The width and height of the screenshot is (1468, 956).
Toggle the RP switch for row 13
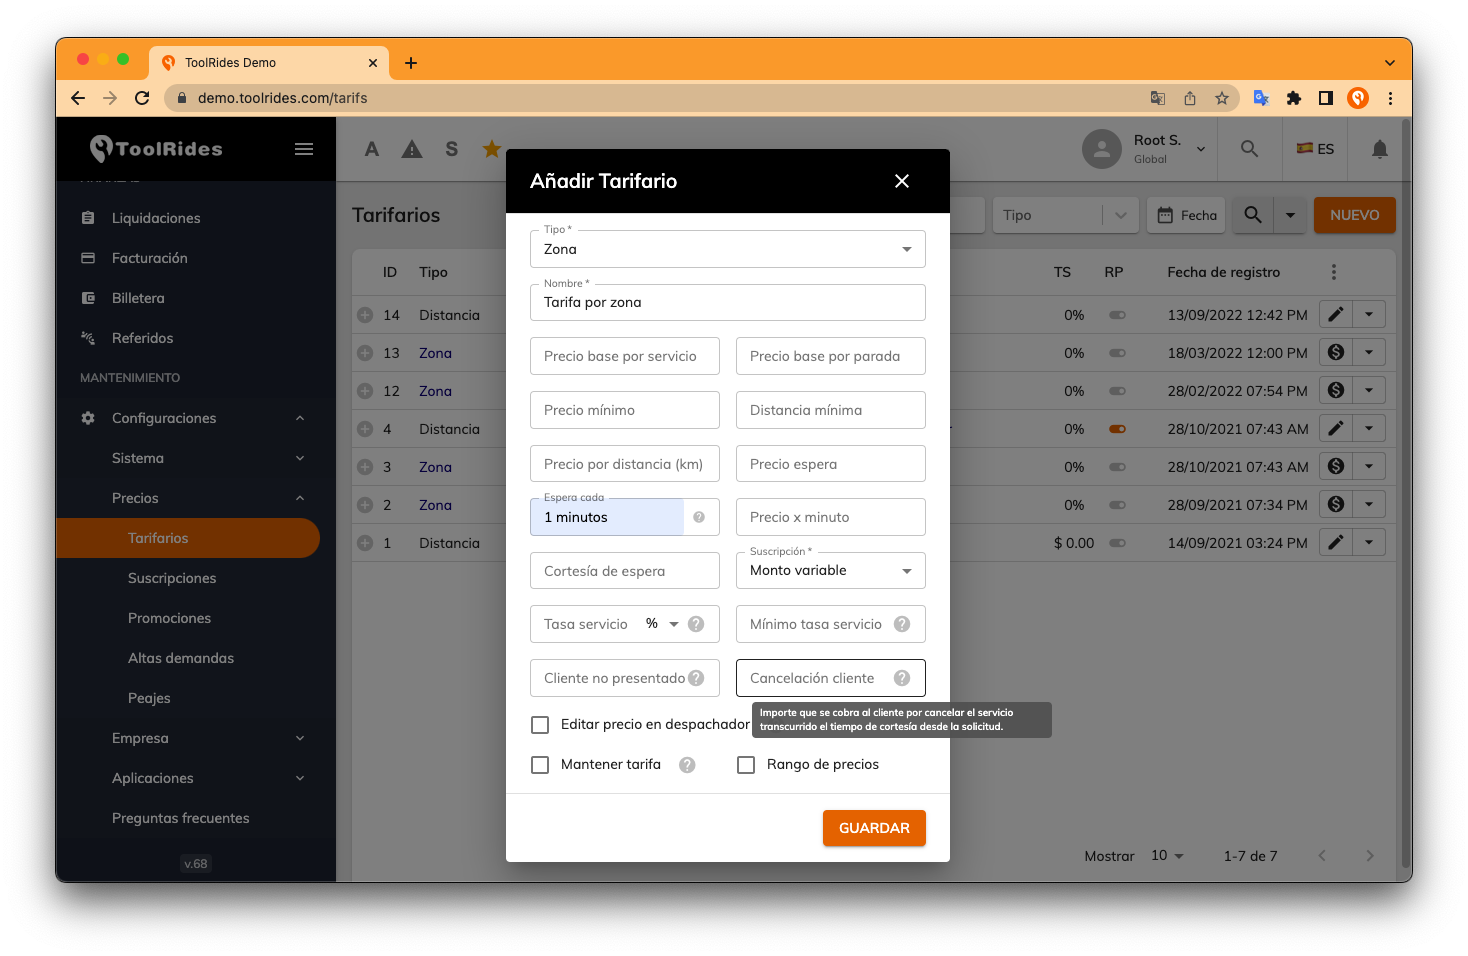pos(1117,353)
